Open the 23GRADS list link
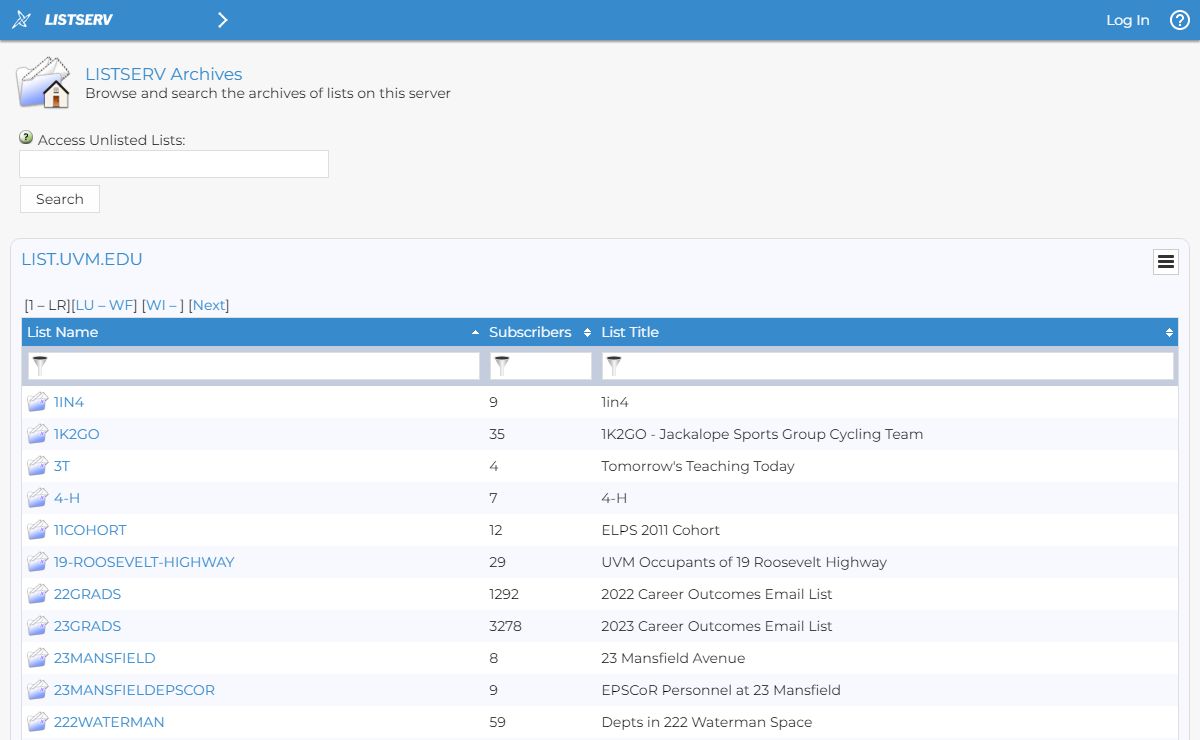1200x740 pixels. pos(87,626)
